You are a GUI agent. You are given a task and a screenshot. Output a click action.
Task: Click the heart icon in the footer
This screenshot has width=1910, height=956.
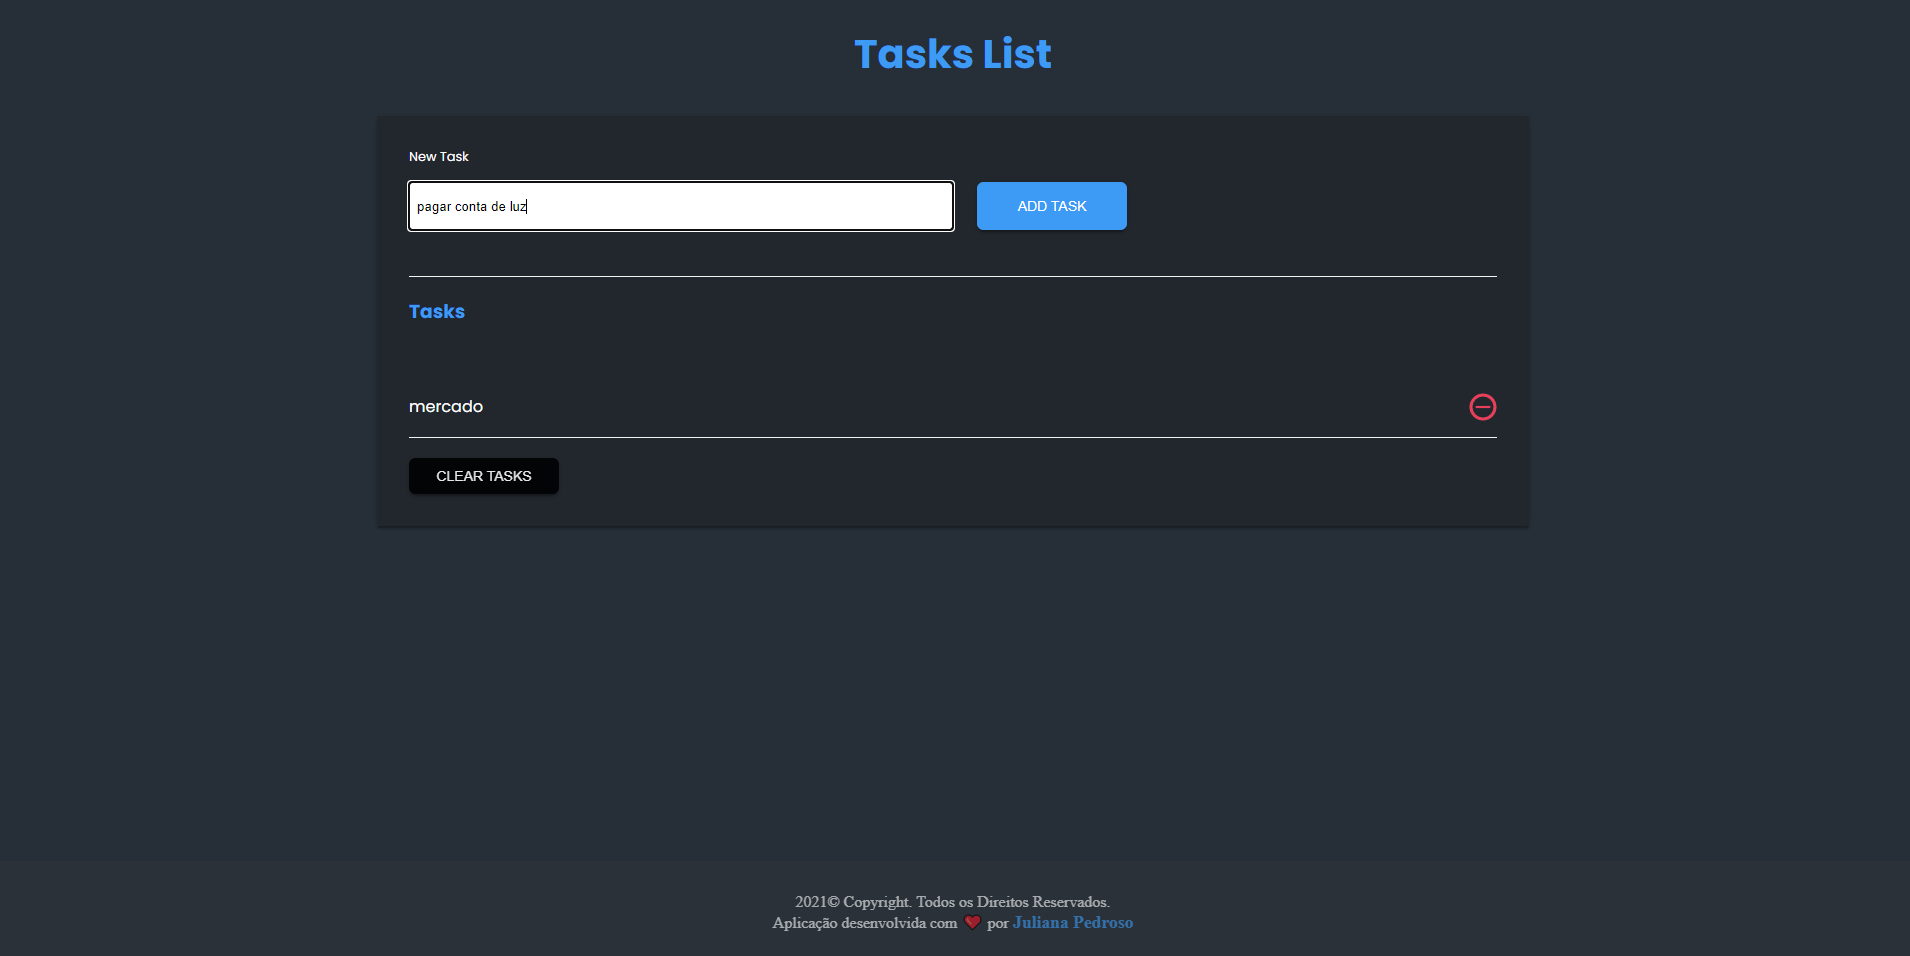click(972, 922)
